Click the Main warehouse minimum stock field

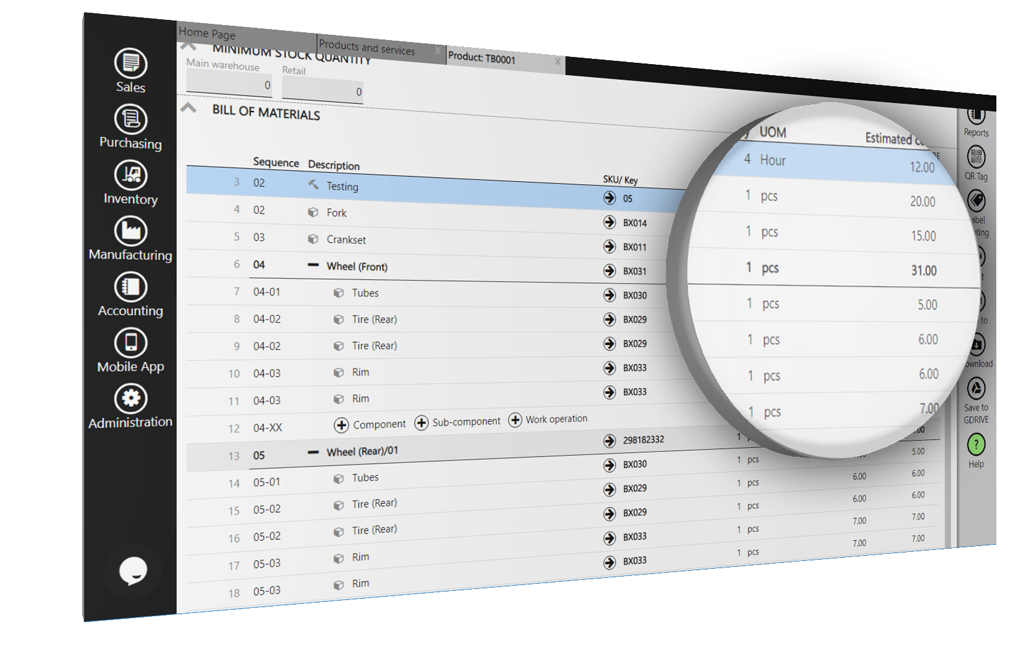(x=229, y=85)
